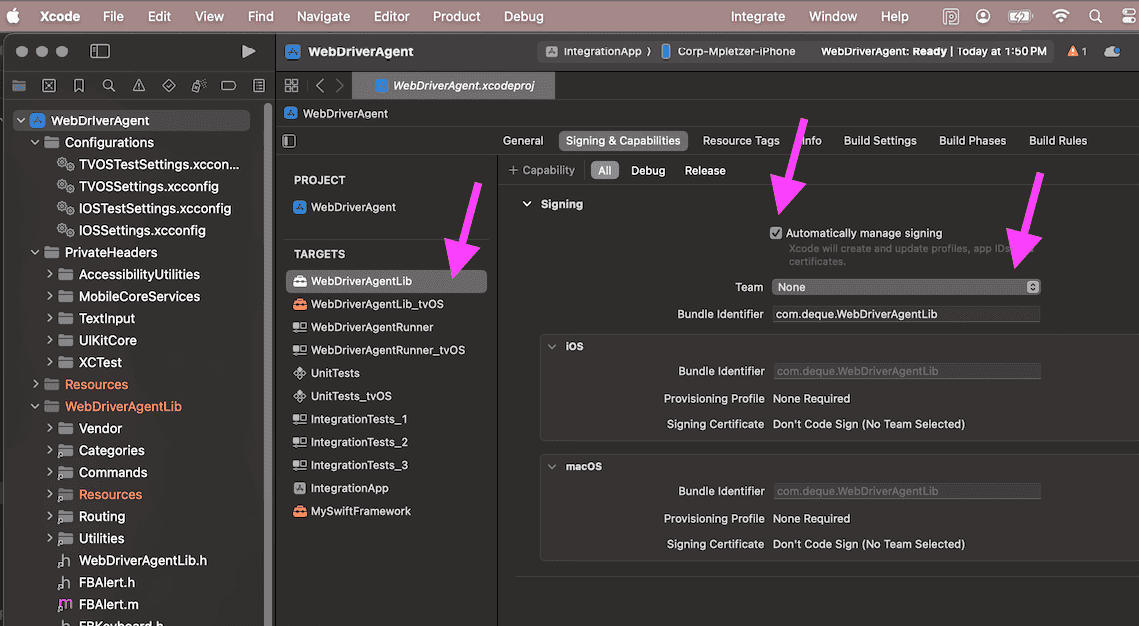Toggle the navigator sidebar visibility

tap(100, 51)
